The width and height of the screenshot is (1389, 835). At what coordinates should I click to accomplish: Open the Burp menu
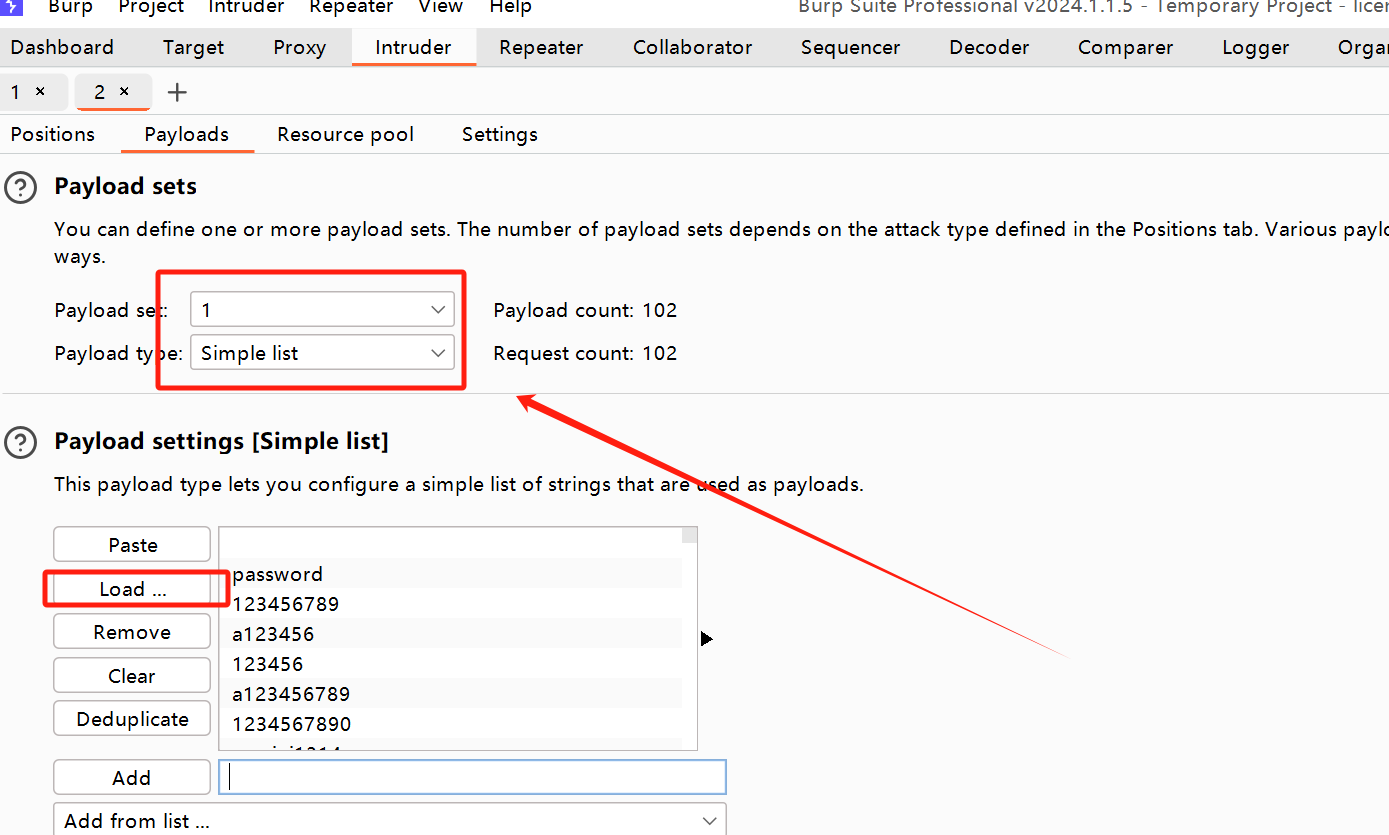(x=70, y=7)
